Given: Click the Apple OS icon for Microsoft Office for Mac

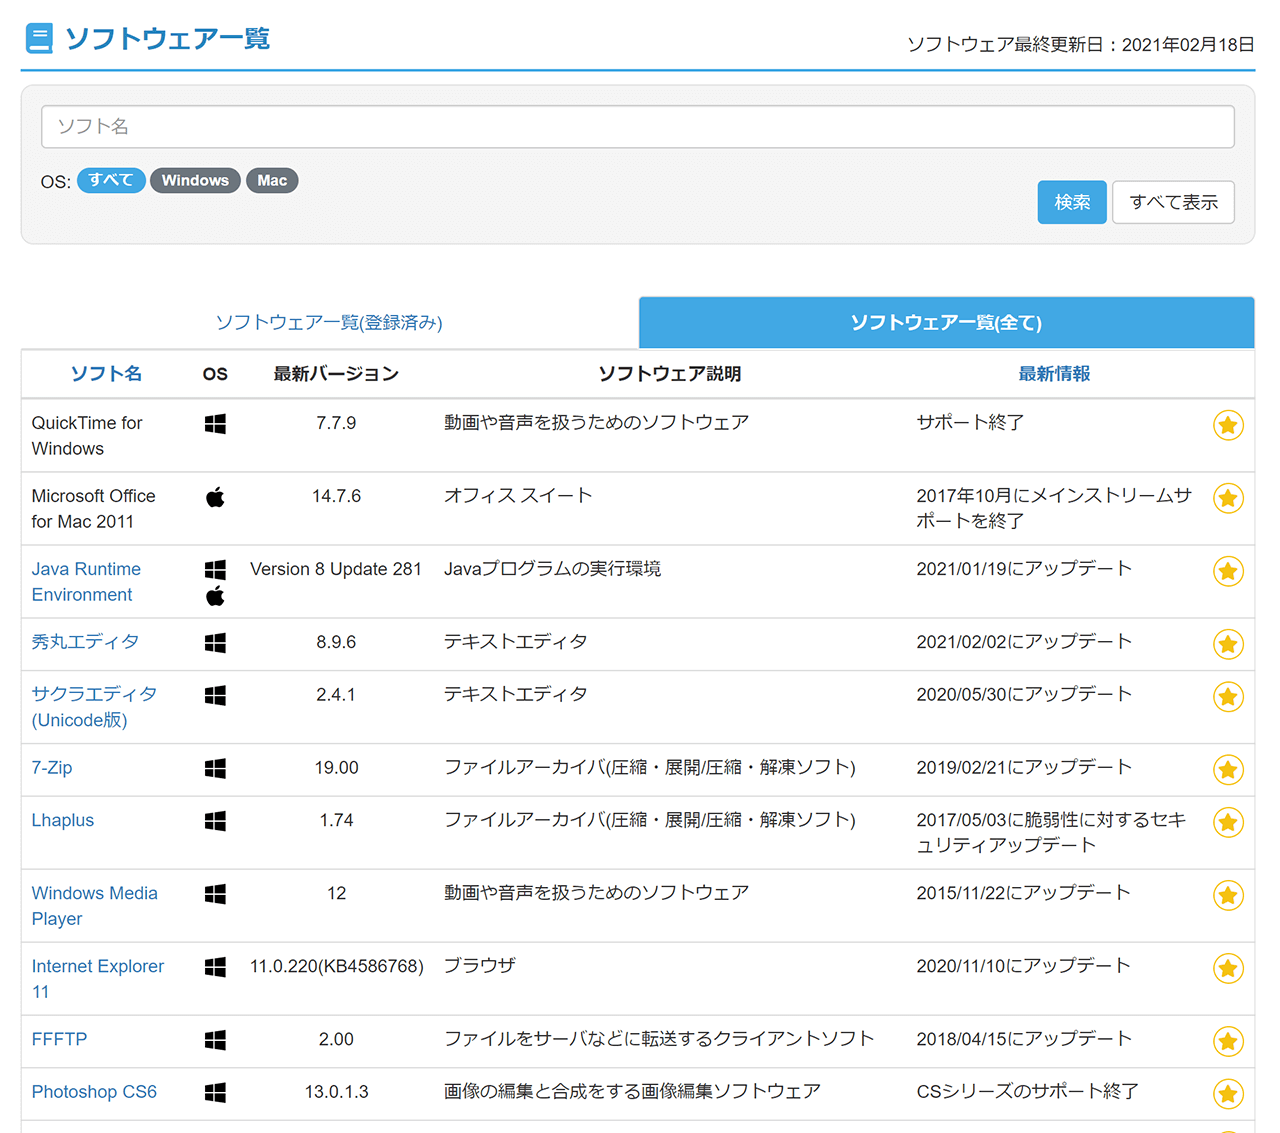Looking at the screenshot, I should [215, 497].
